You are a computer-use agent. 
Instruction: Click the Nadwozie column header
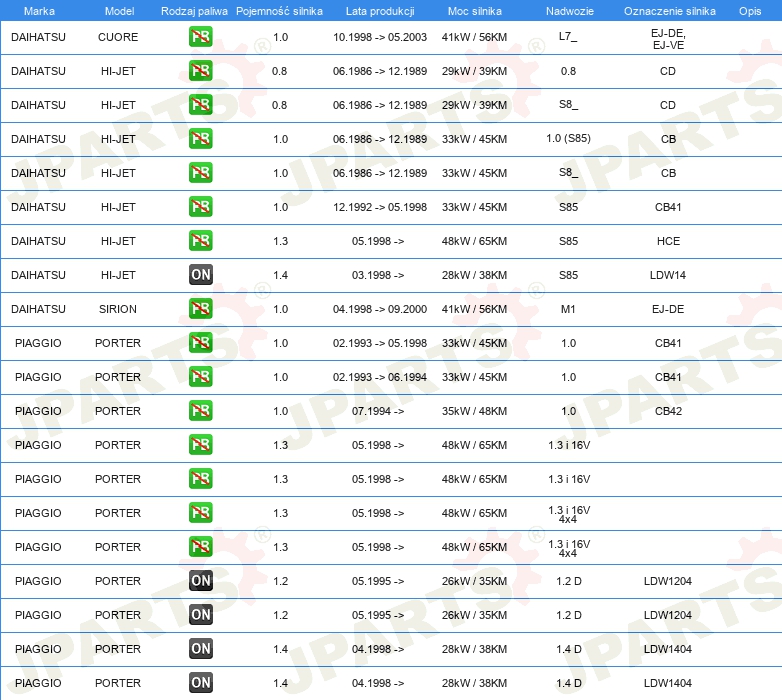pos(568,10)
